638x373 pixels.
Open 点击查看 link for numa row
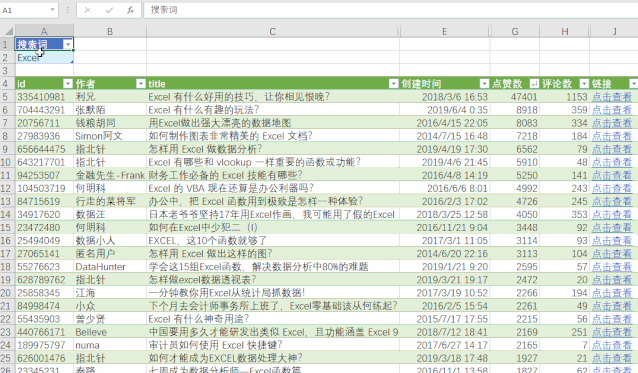click(x=612, y=345)
